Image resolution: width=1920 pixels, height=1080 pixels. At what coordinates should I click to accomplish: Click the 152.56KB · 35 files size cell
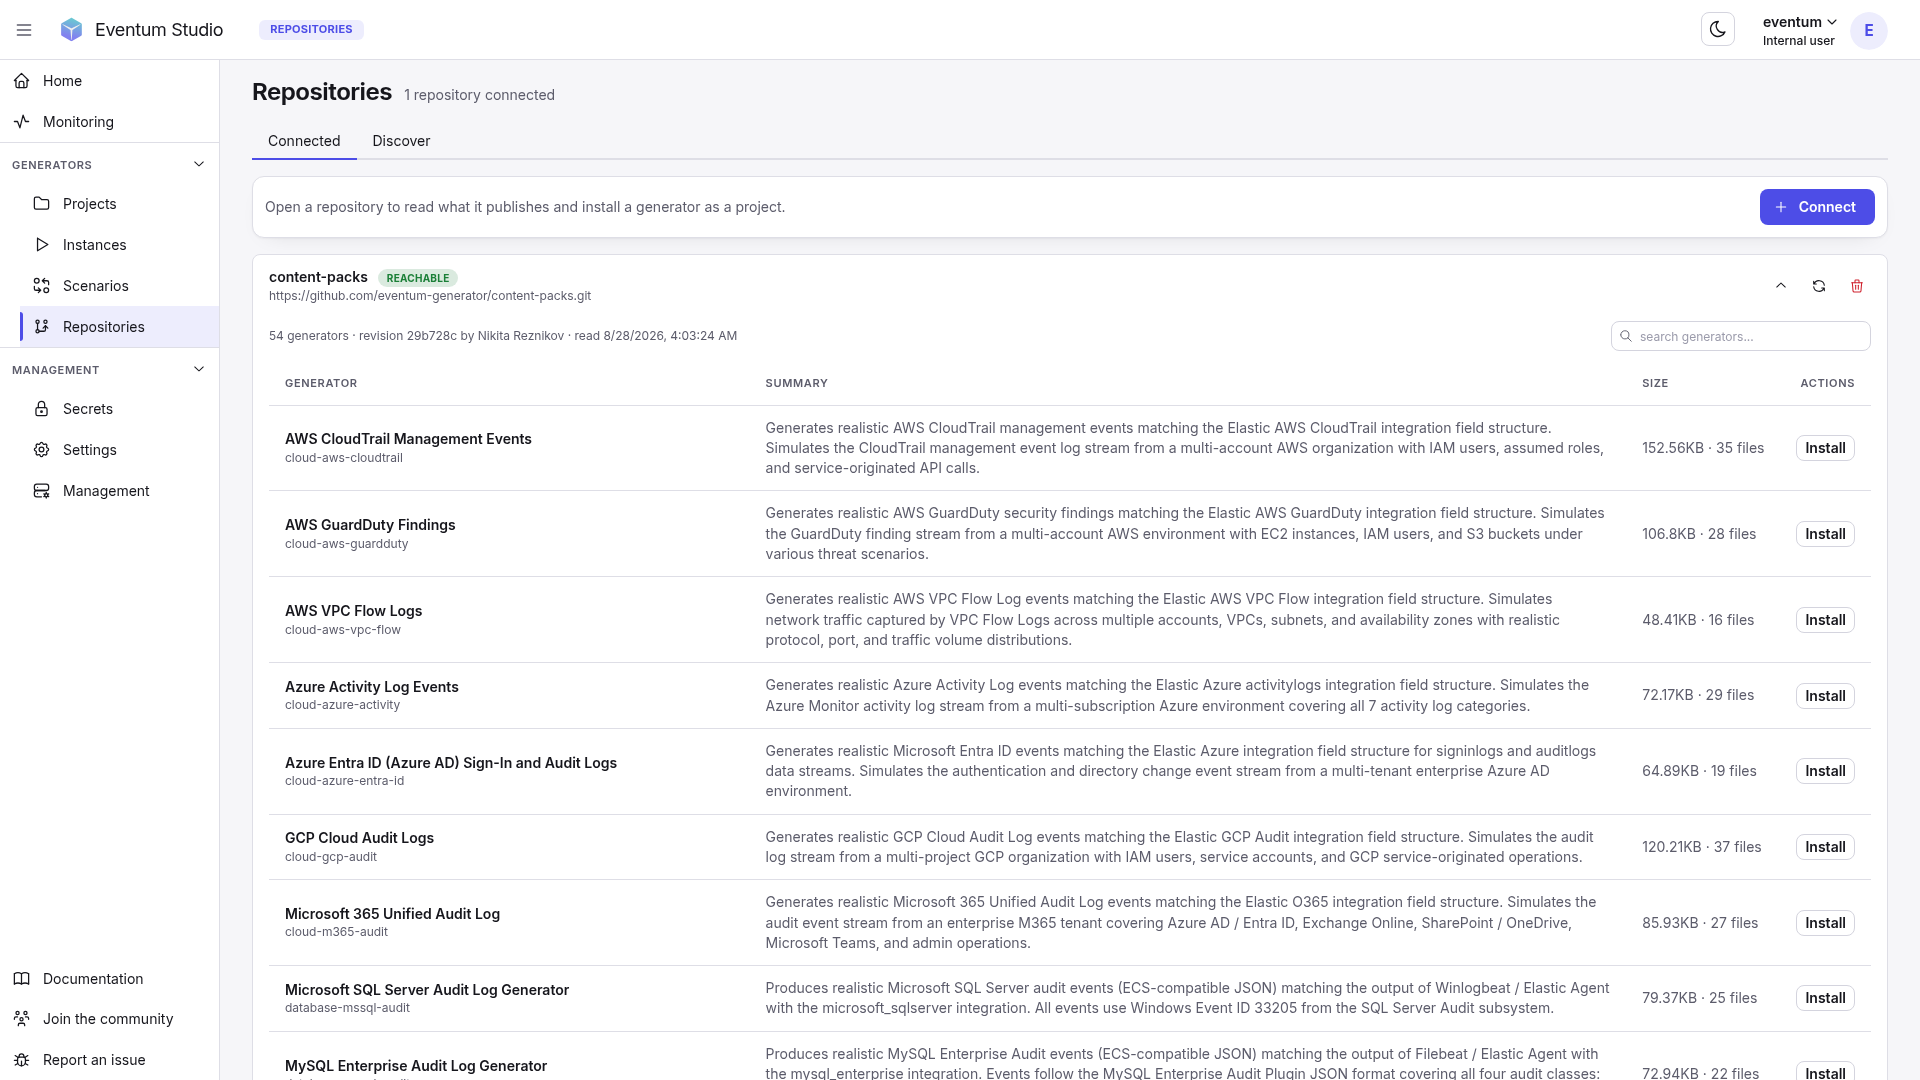[1703, 448]
